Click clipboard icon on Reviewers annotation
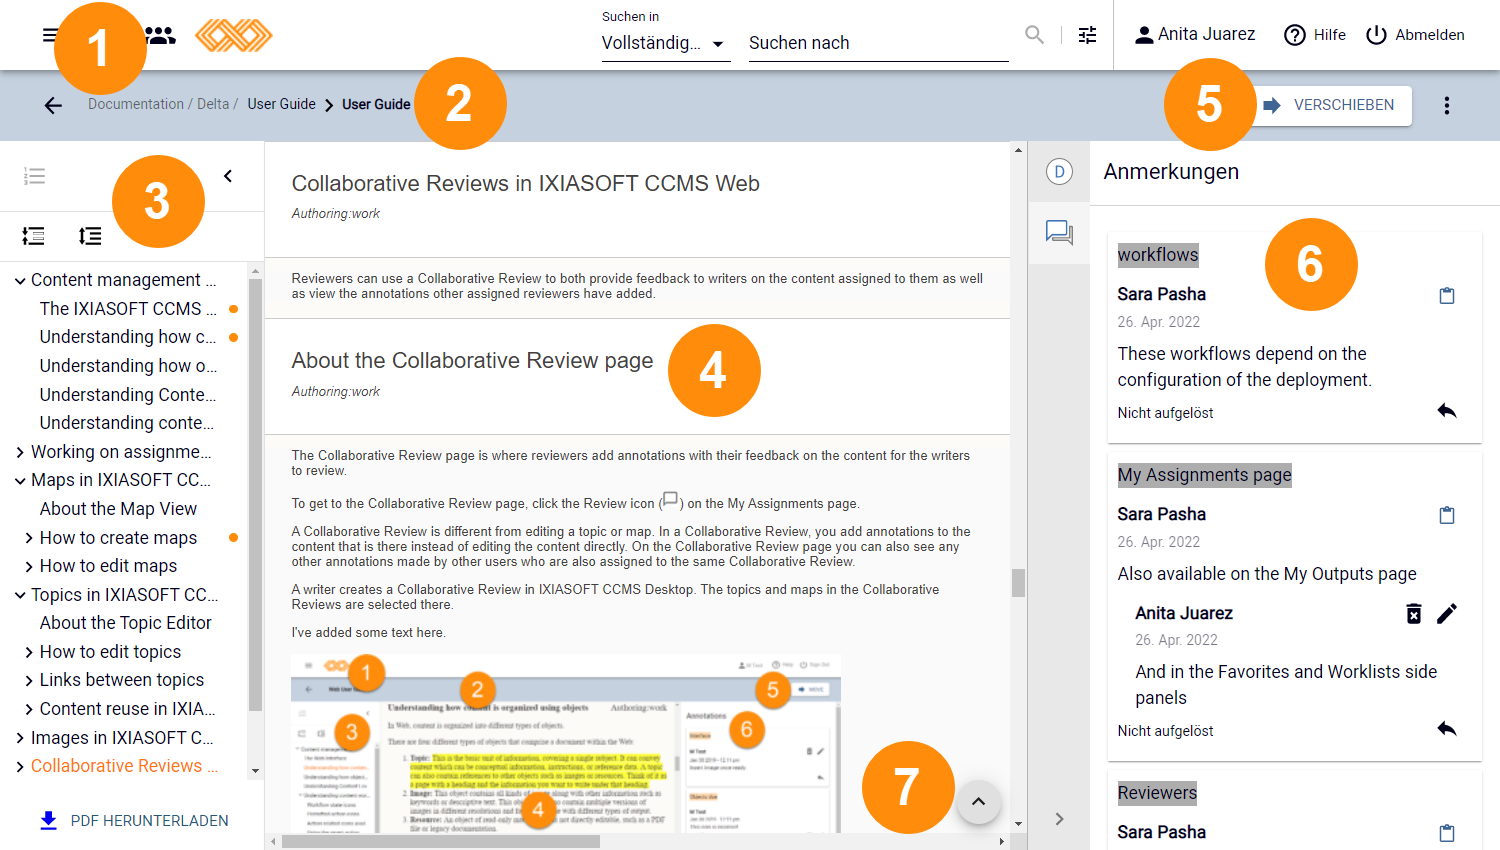The height and width of the screenshot is (850, 1500). pyautogui.click(x=1446, y=833)
